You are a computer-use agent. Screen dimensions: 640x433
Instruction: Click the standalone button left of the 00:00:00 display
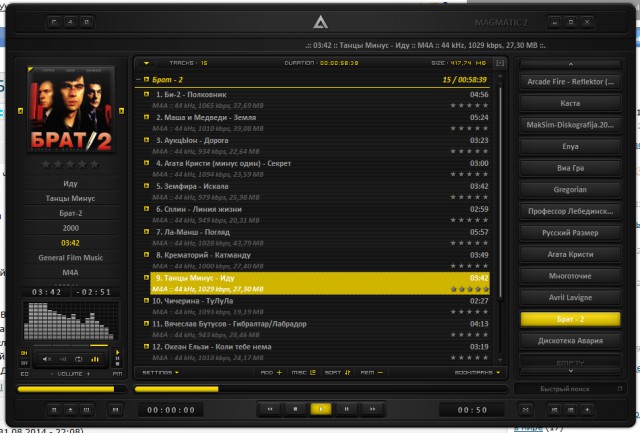tap(116, 410)
